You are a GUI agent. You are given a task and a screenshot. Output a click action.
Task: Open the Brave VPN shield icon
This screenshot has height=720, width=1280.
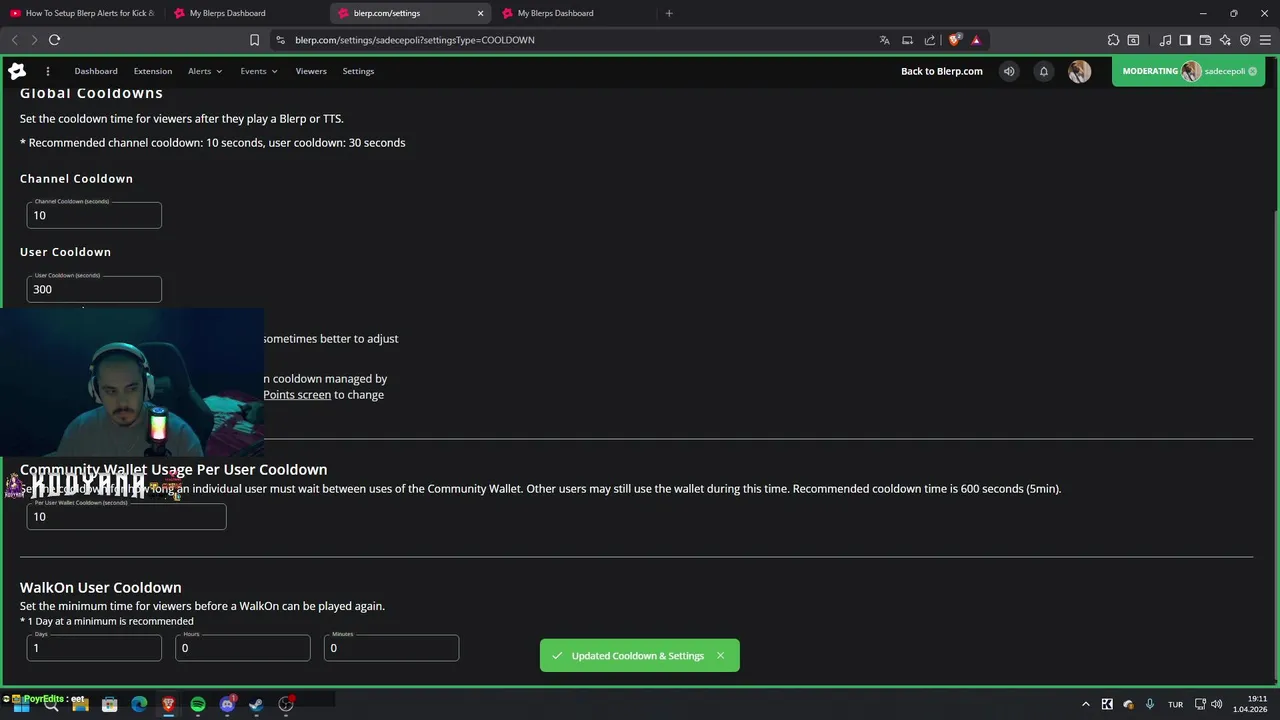[1245, 40]
